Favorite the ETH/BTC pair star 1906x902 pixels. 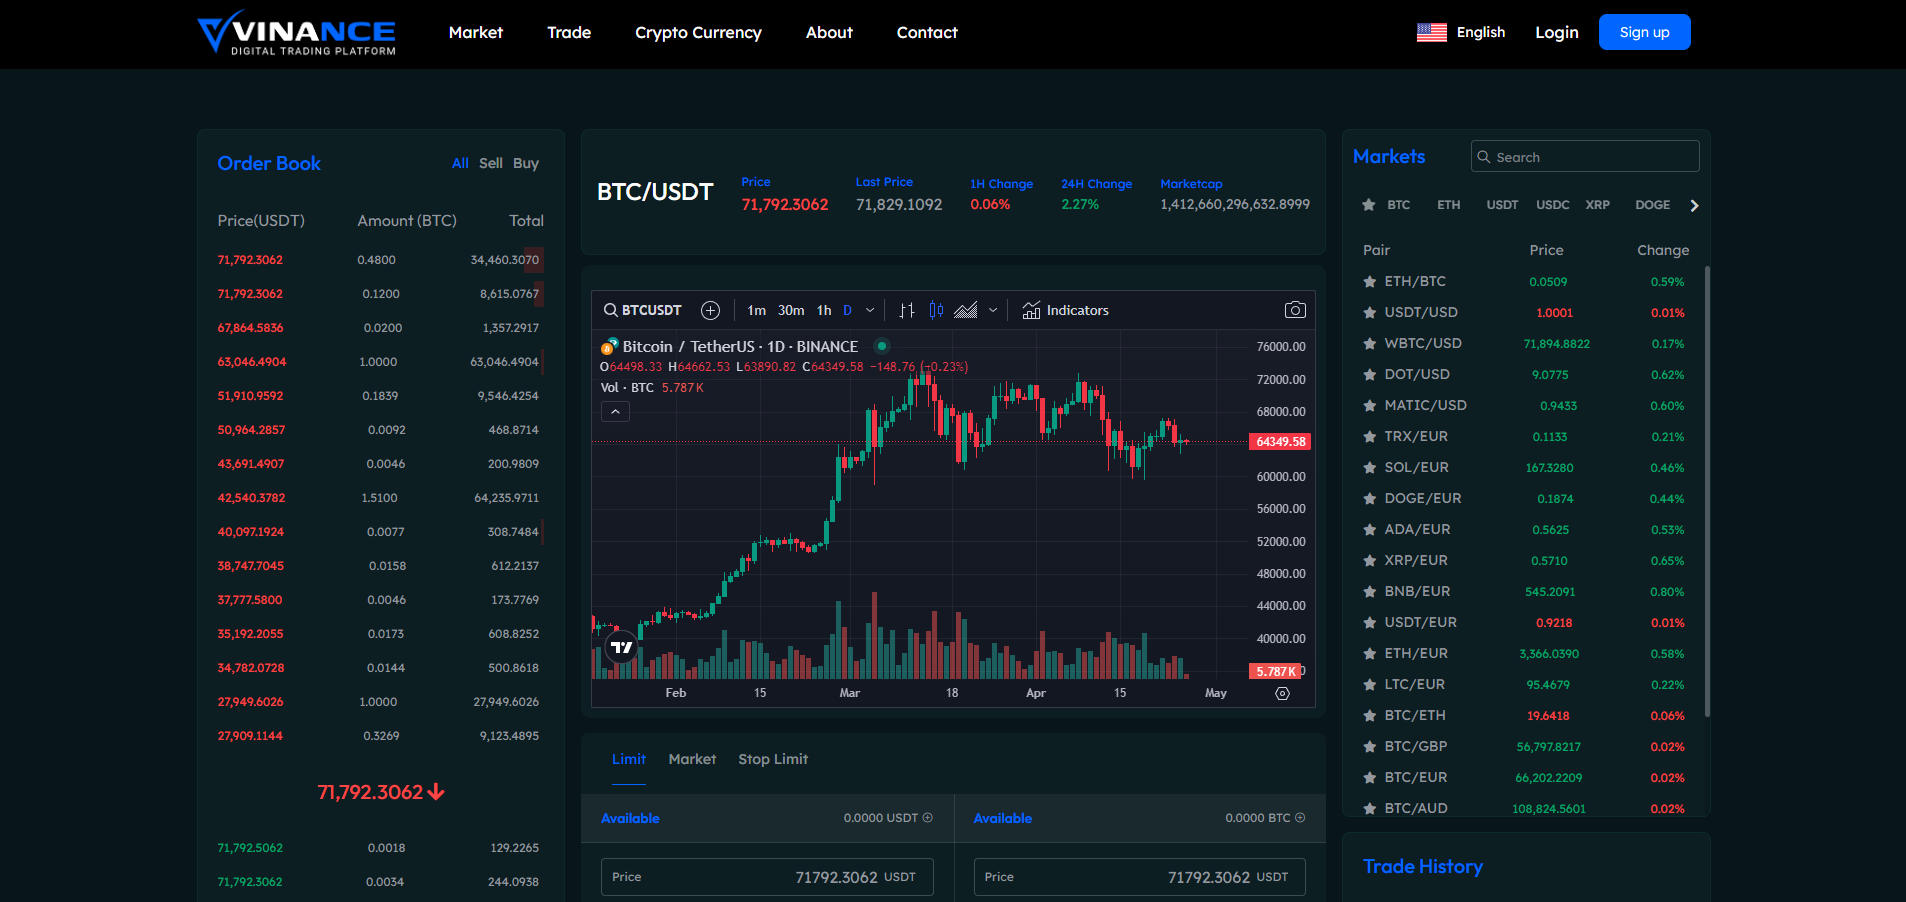pyautogui.click(x=1369, y=282)
